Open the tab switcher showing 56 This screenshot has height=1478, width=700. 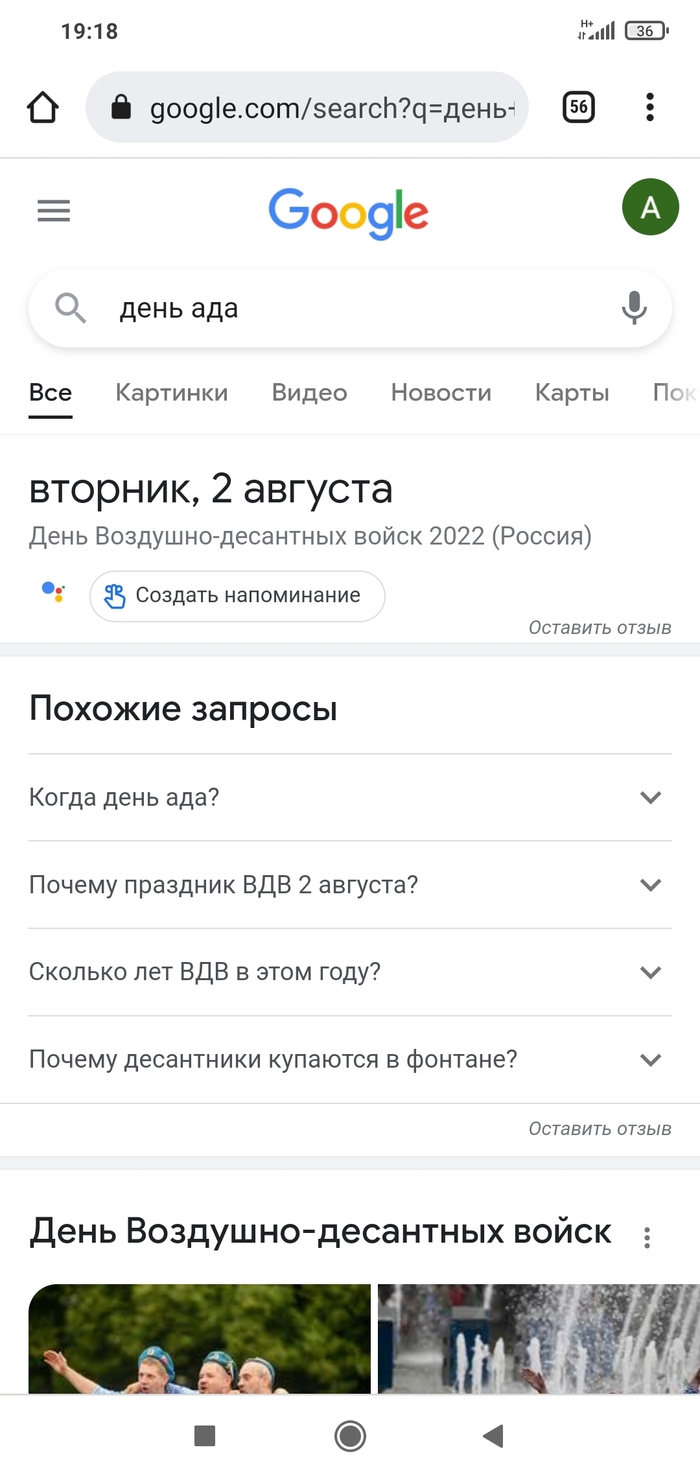[x=578, y=107]
